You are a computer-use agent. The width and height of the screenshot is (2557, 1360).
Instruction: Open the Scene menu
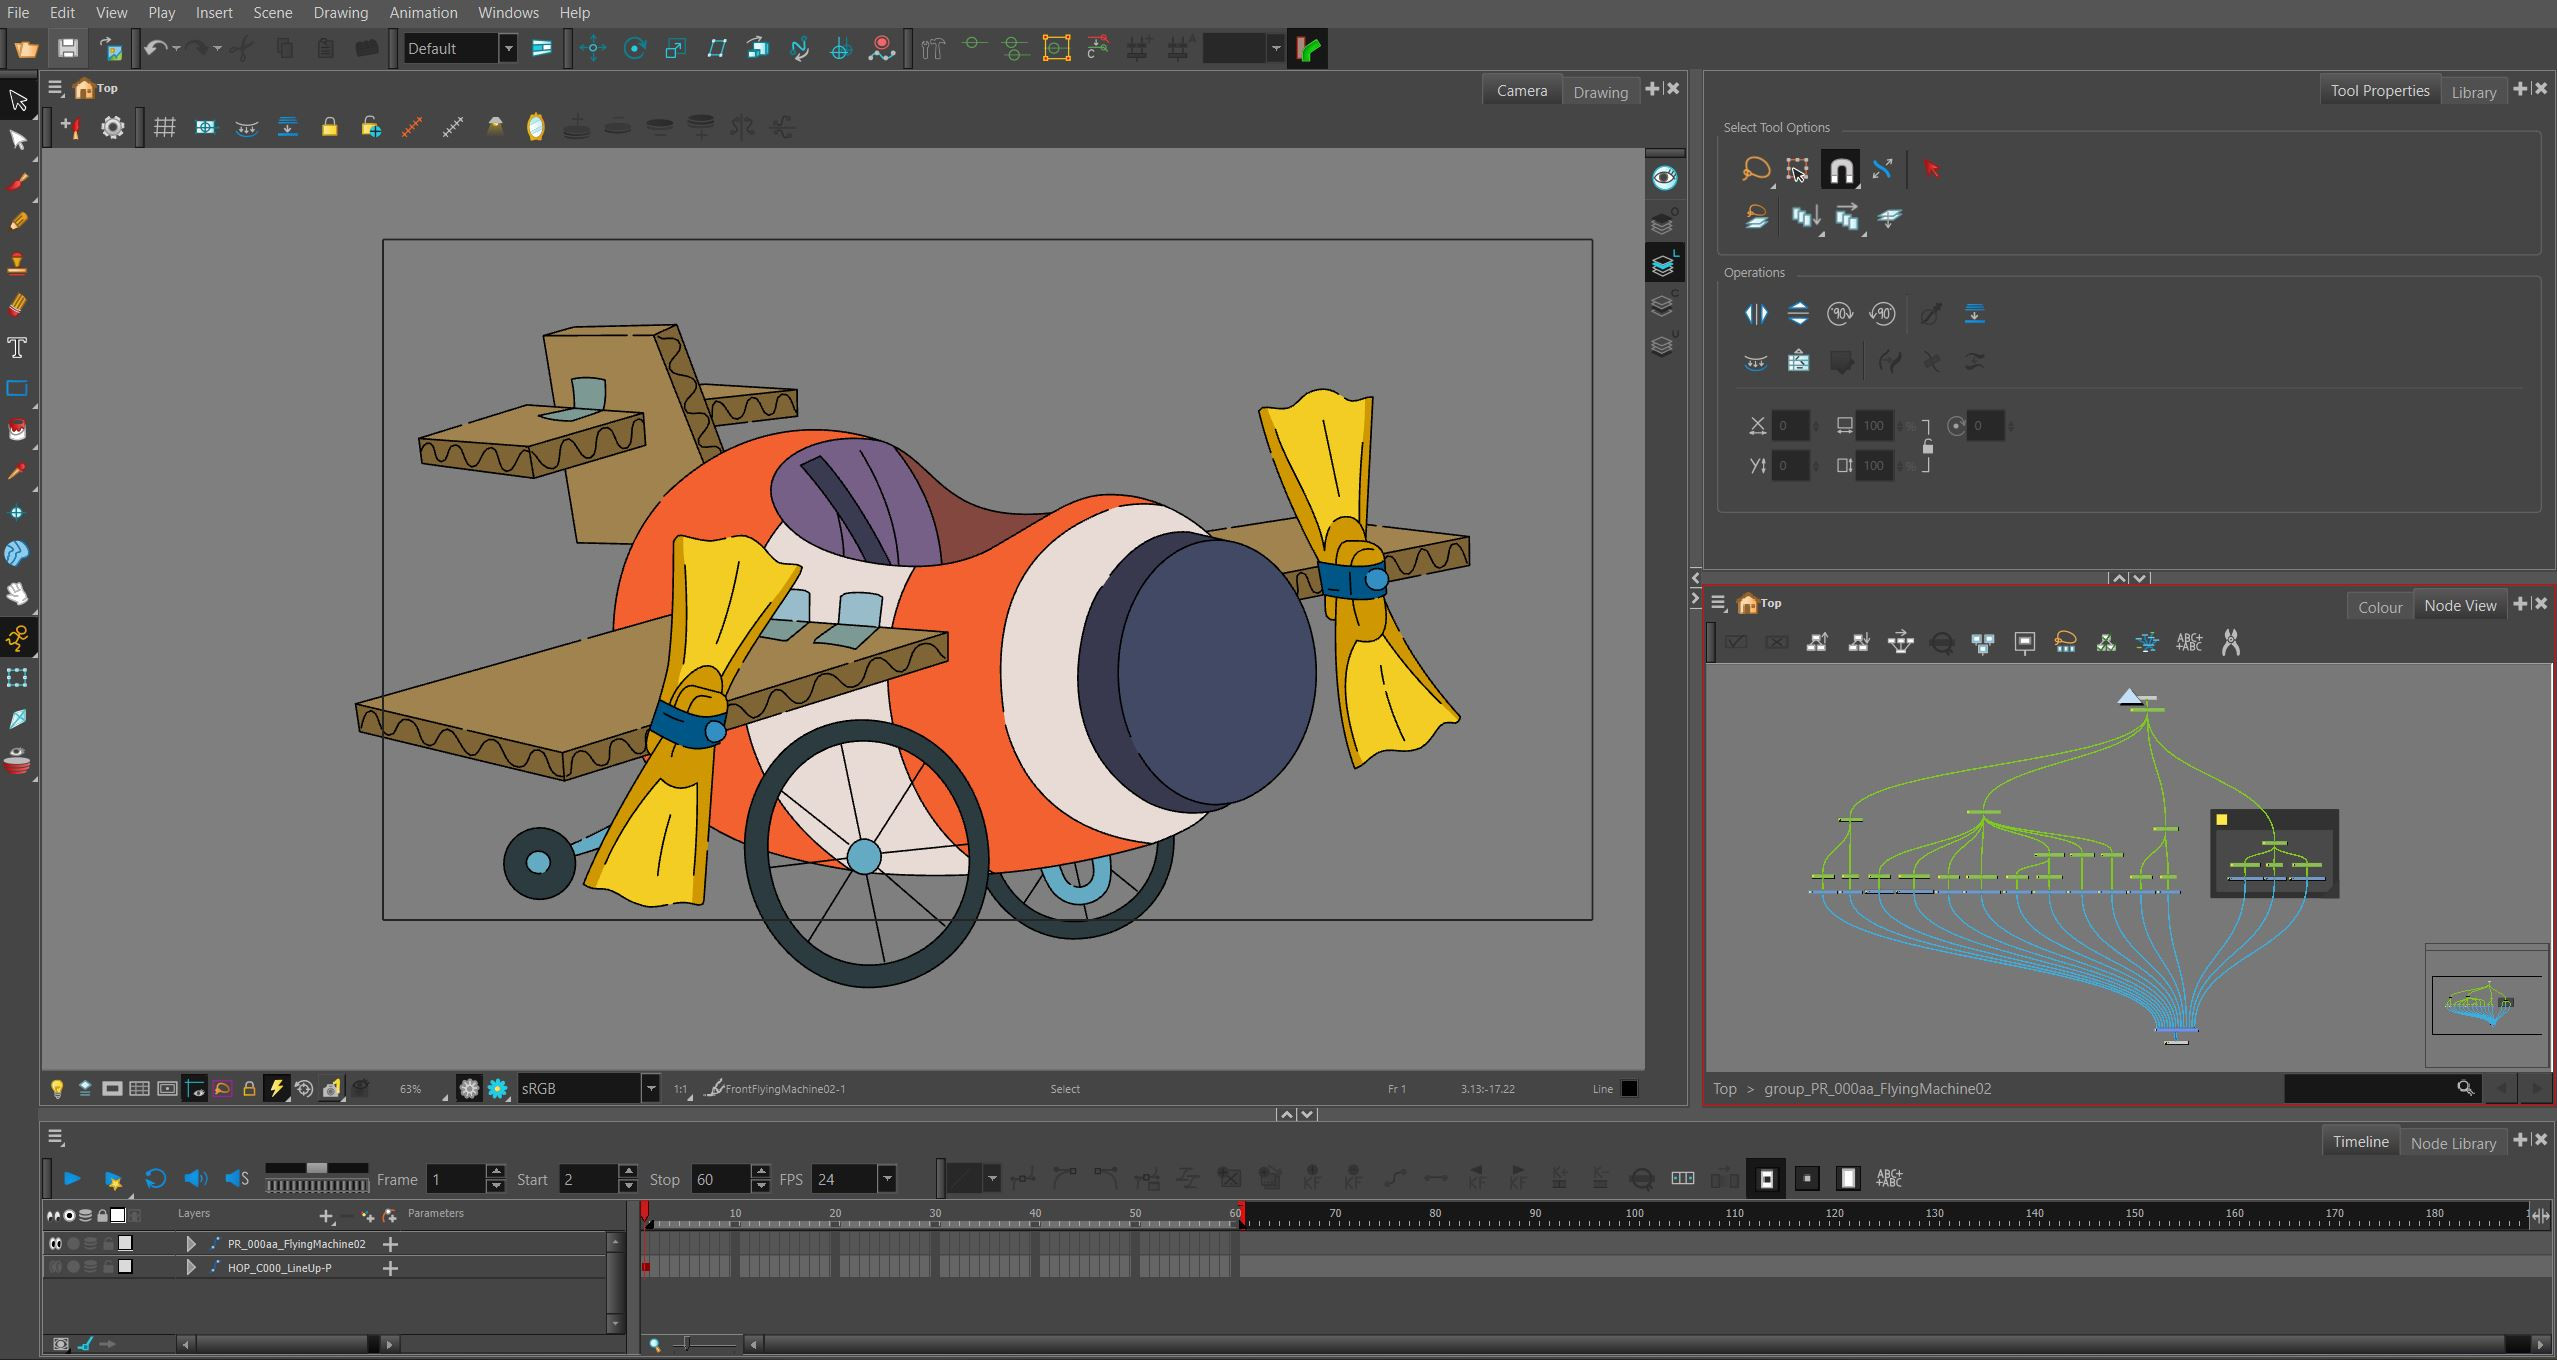pos(272,13)
